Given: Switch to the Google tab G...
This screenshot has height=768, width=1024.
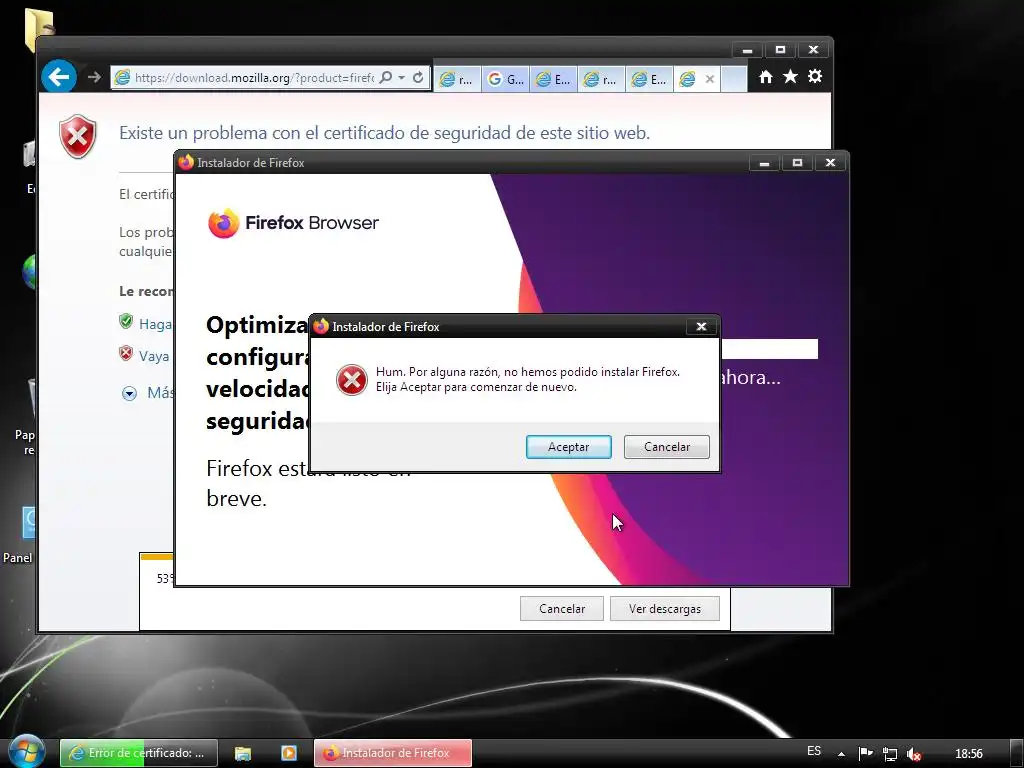Looking at the screenshot, I should coord(505,79).
